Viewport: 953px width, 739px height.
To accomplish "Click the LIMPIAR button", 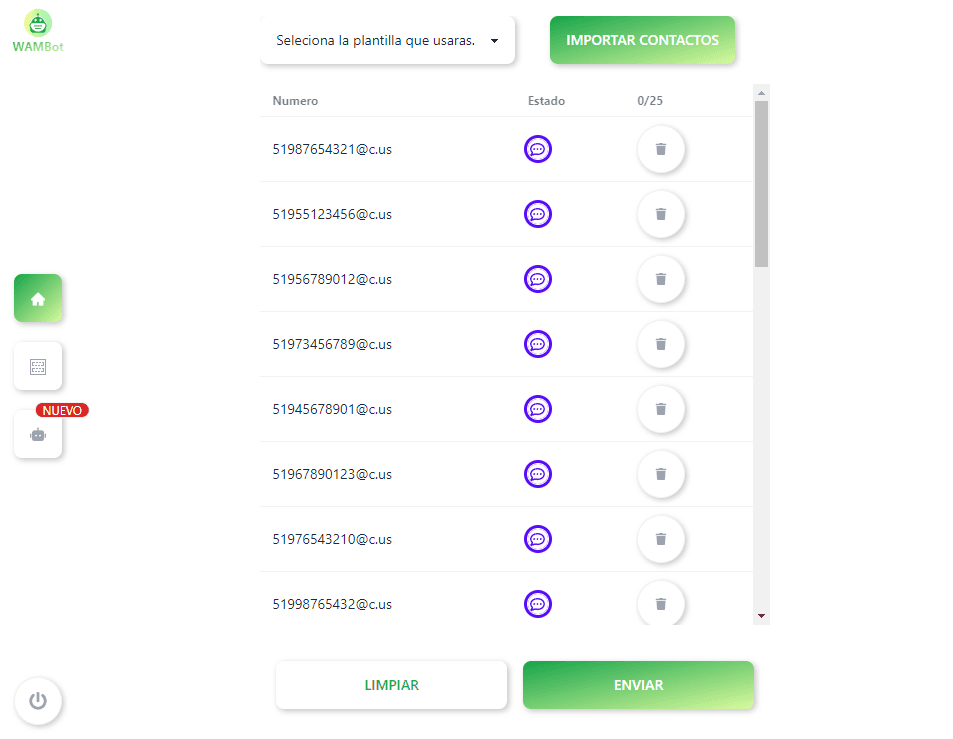I will coord(391,685).
